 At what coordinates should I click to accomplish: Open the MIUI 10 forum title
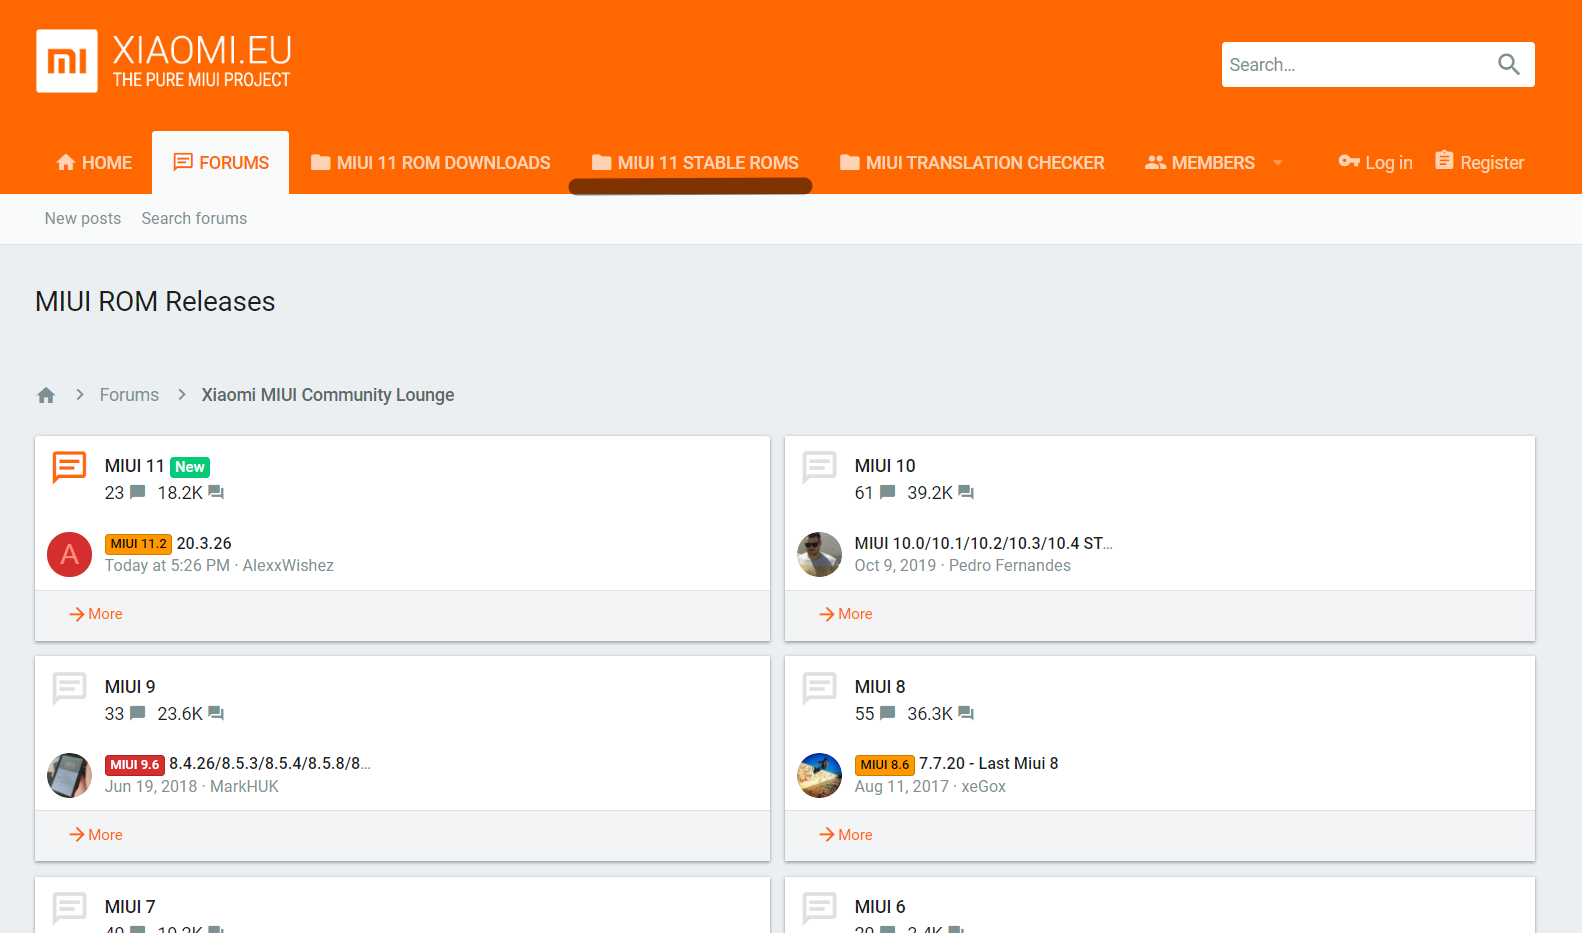pos(885,466)
